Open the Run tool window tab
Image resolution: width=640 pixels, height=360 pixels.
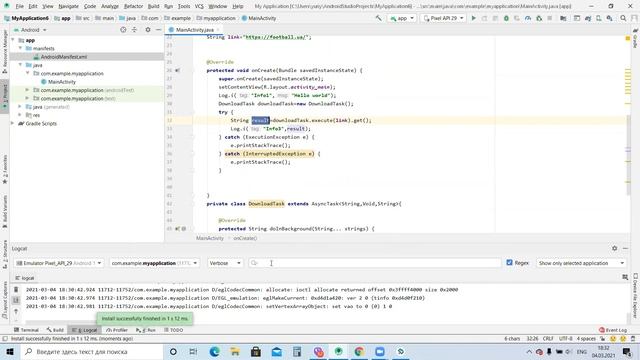click(x=146, y=330)
